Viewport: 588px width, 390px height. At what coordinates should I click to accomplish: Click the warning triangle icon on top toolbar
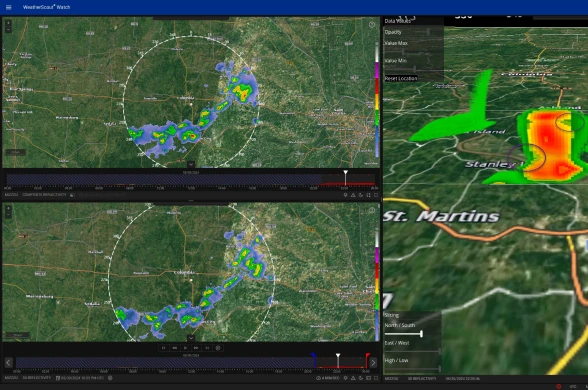(x=353, y=195)
